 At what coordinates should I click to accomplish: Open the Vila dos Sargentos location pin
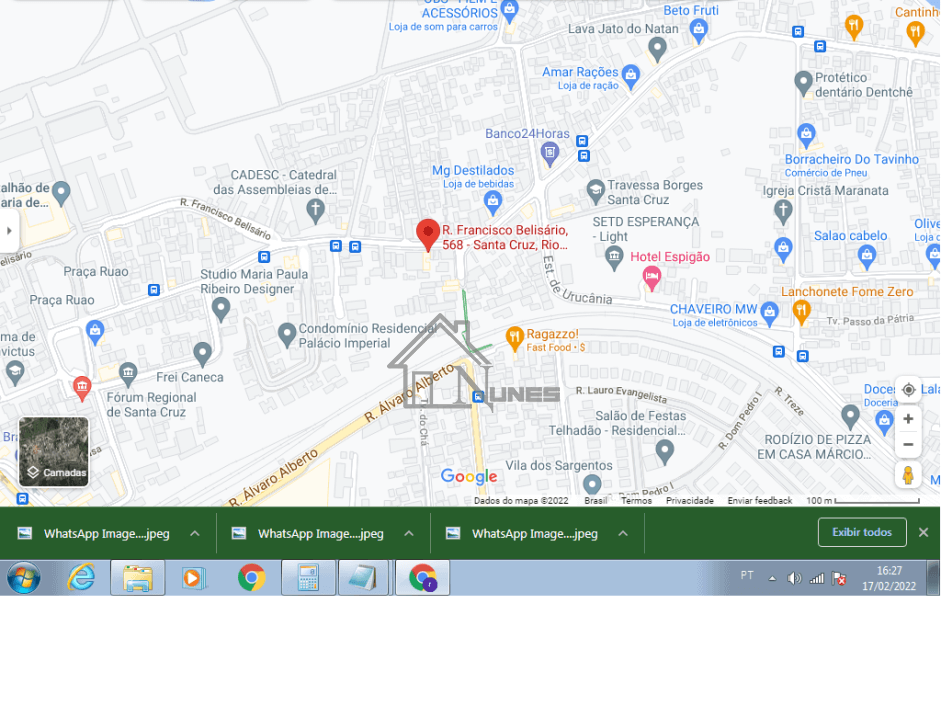click(592, 484)
